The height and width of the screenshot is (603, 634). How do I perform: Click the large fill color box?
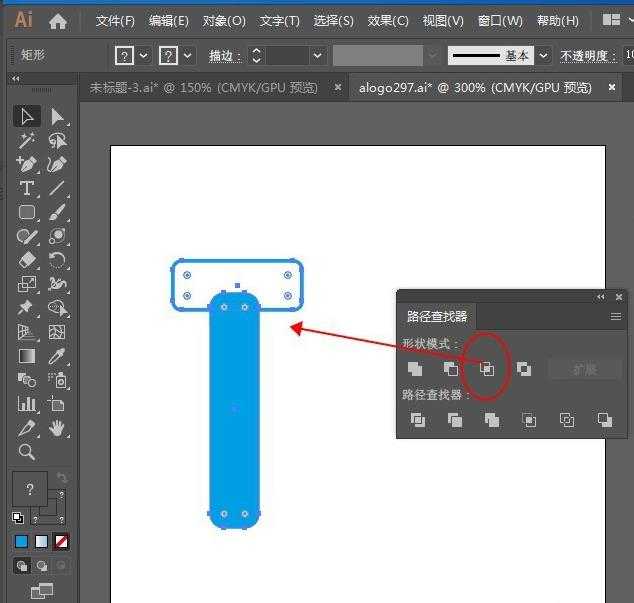(x=31, y=490)
